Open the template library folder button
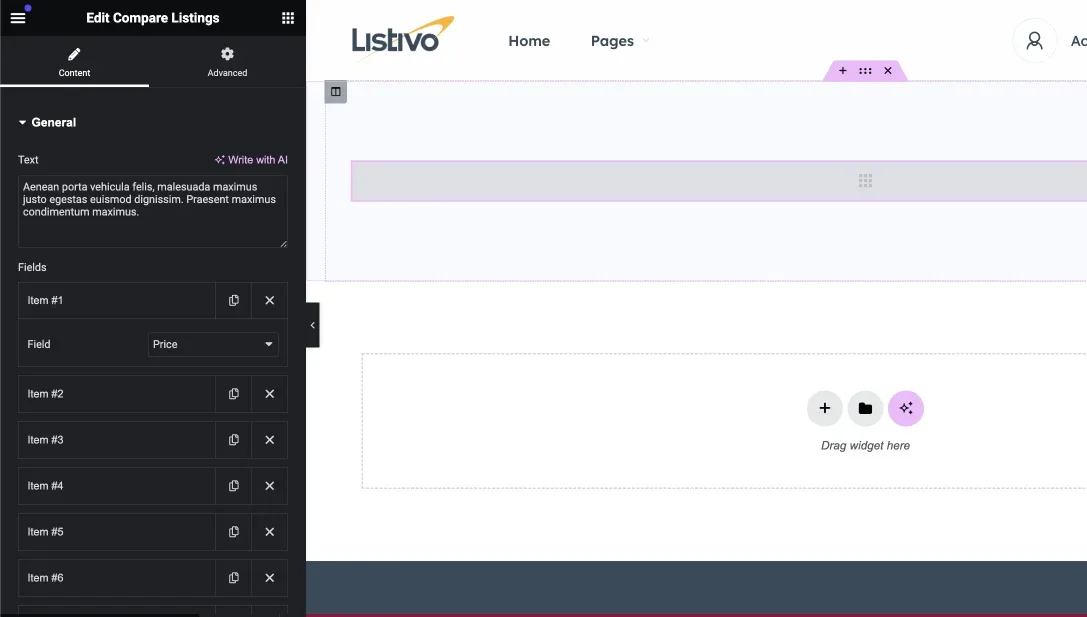 [865, 408]
